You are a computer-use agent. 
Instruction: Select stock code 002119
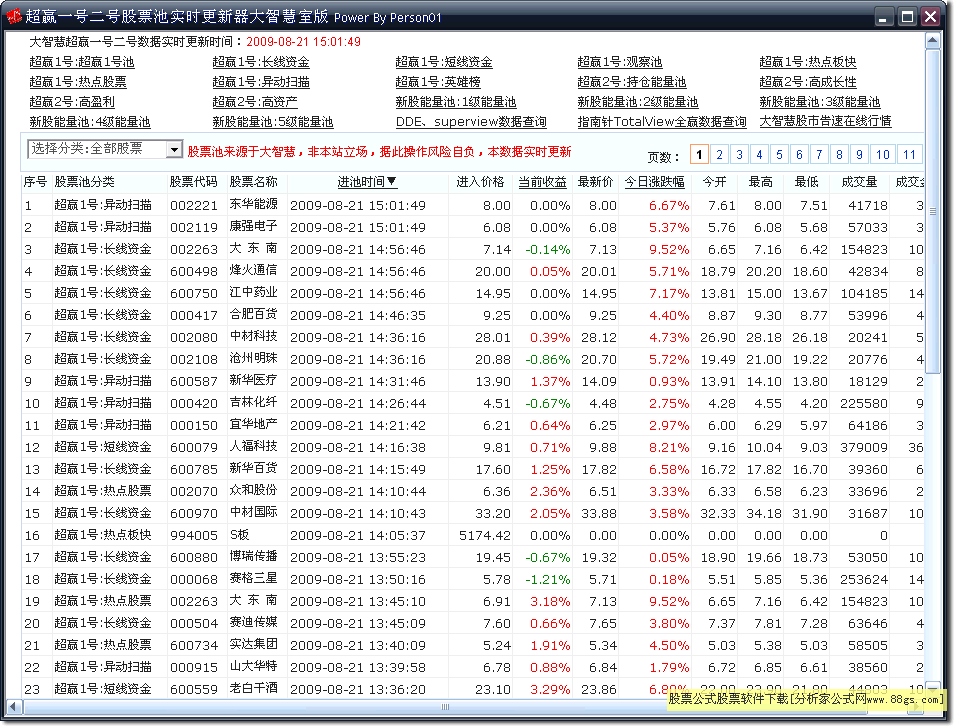(x=193, y=228)
